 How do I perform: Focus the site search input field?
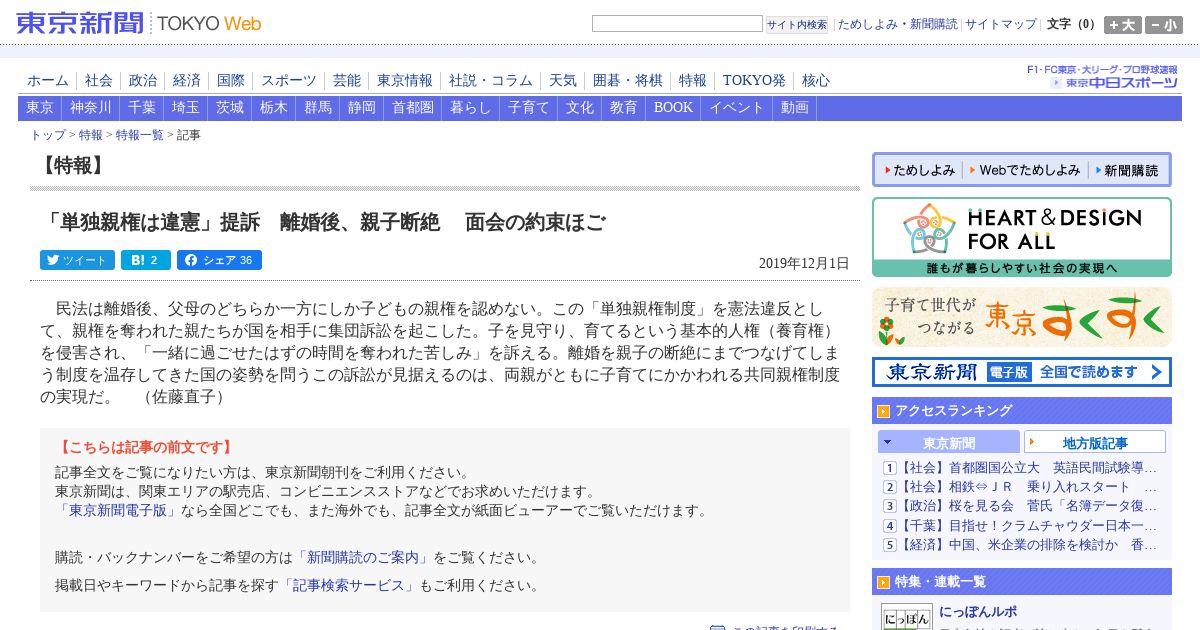[x=677, y=24]
